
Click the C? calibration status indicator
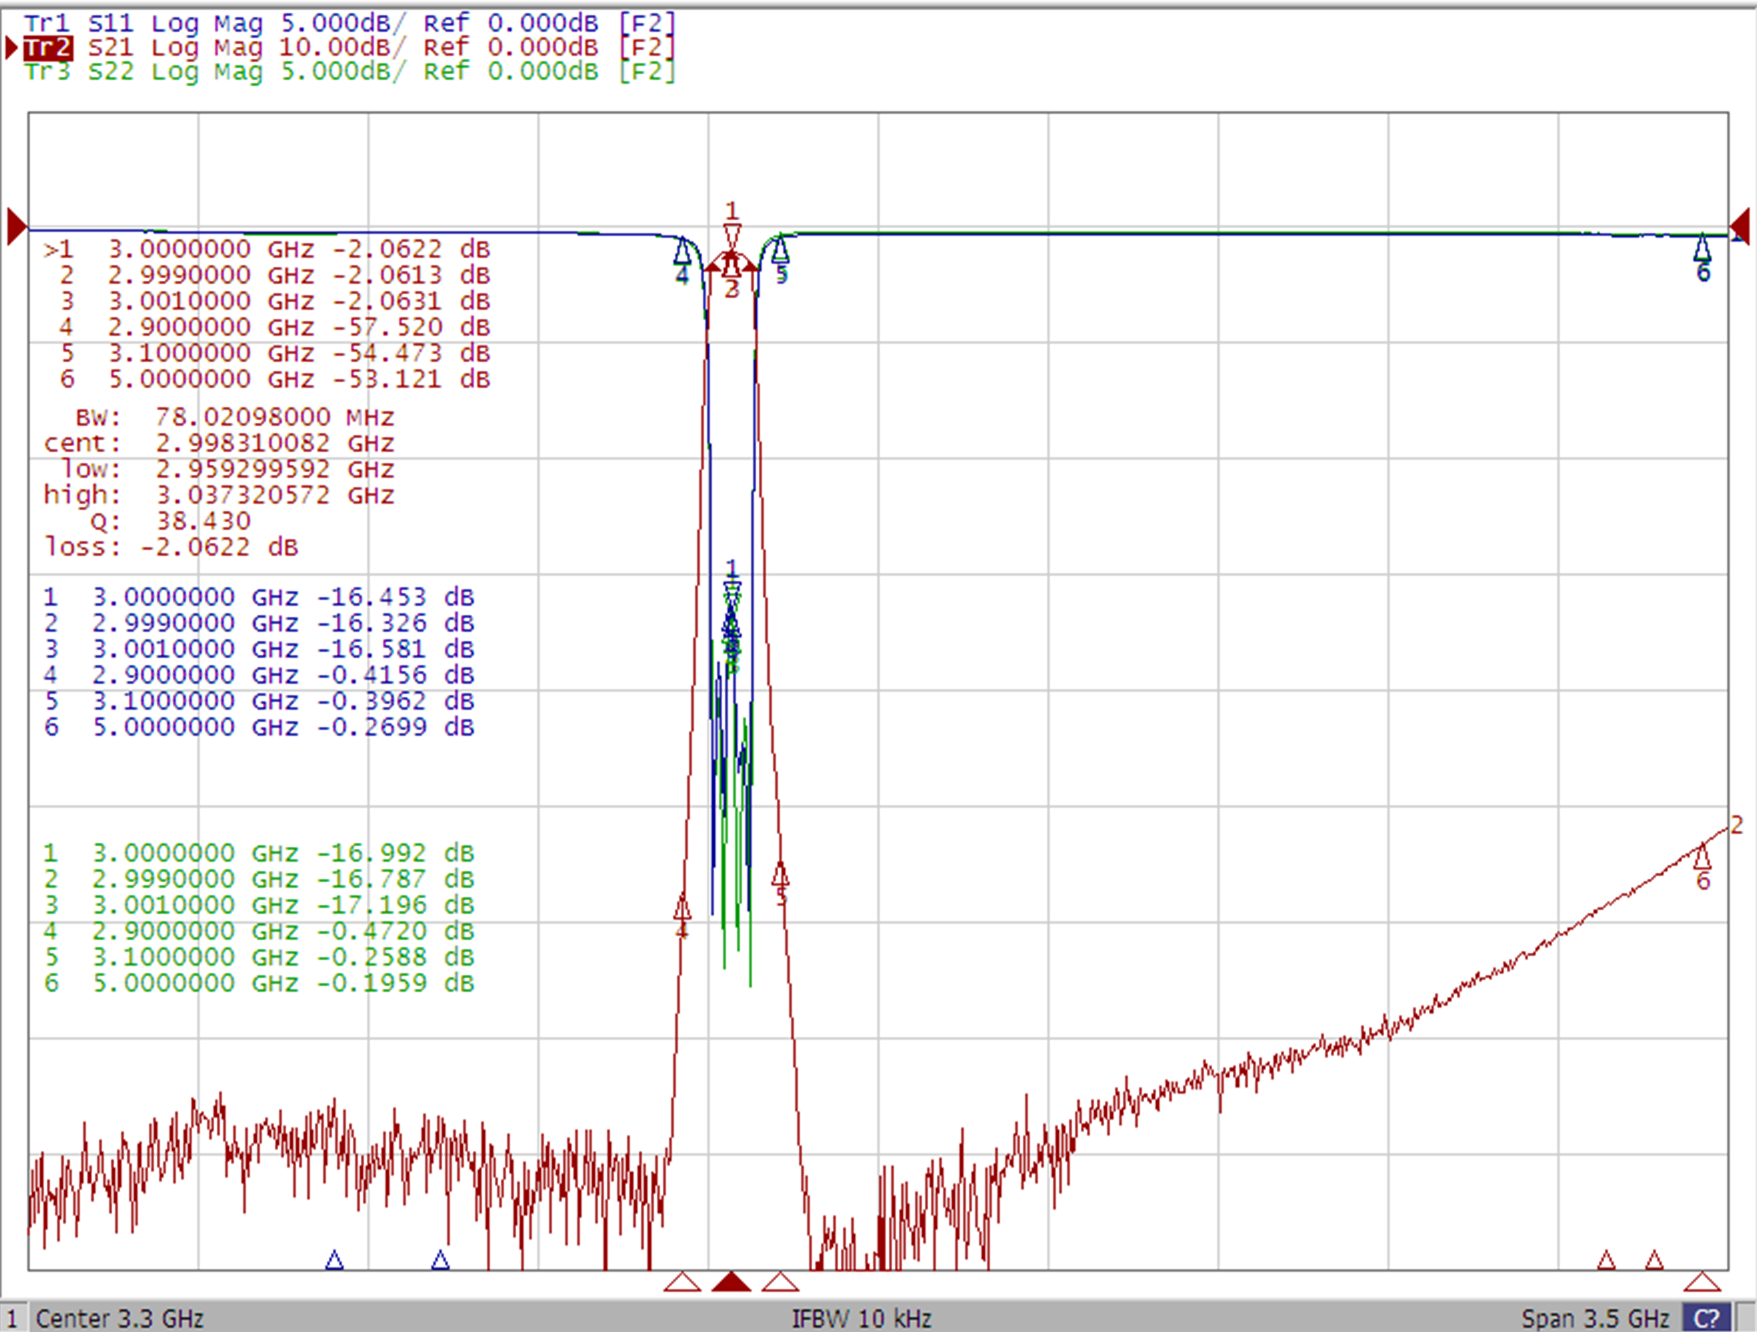(1706, 1318)
